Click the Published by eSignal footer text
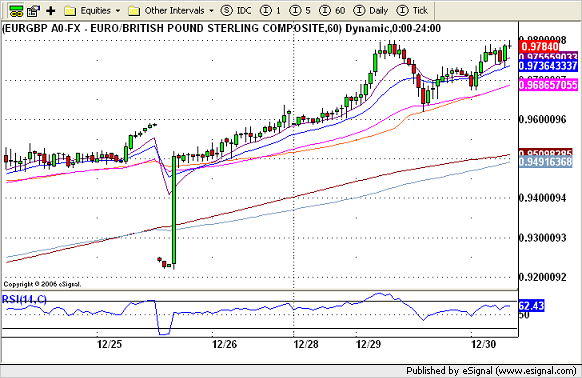 point(491,371)
